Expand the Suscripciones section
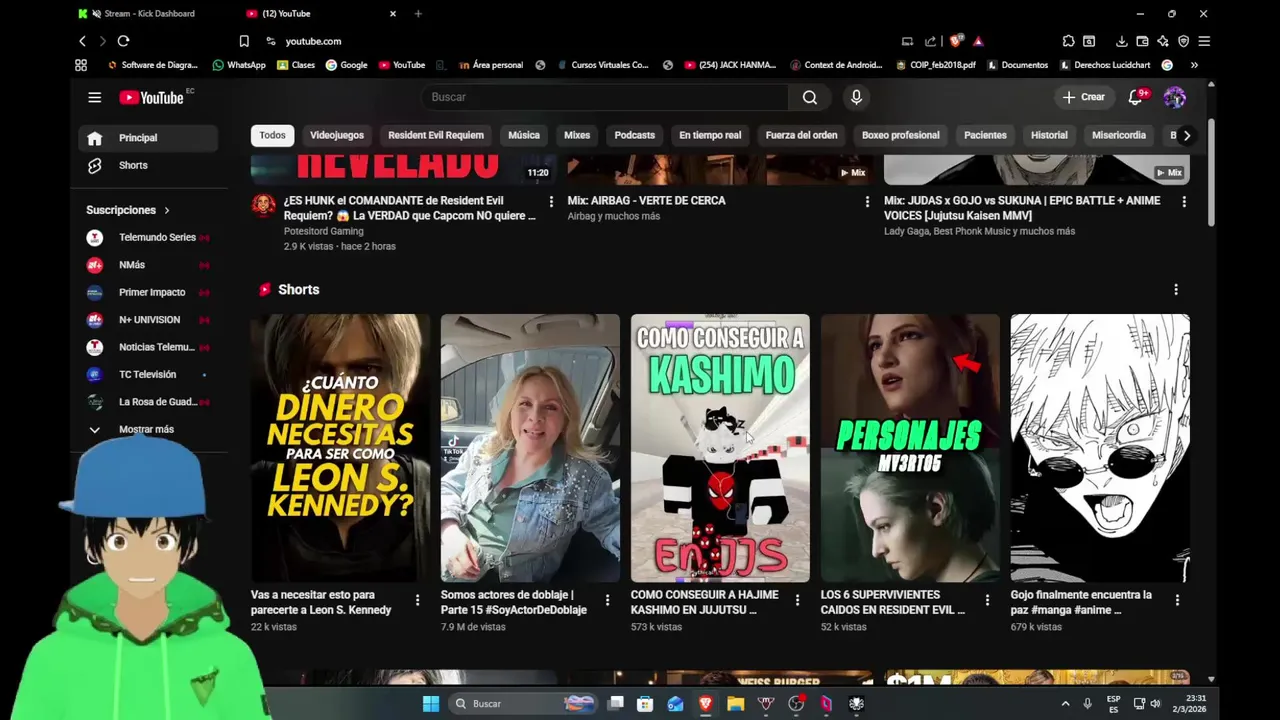The width and height of the screenshot is (1280, 720). point(128,210)
